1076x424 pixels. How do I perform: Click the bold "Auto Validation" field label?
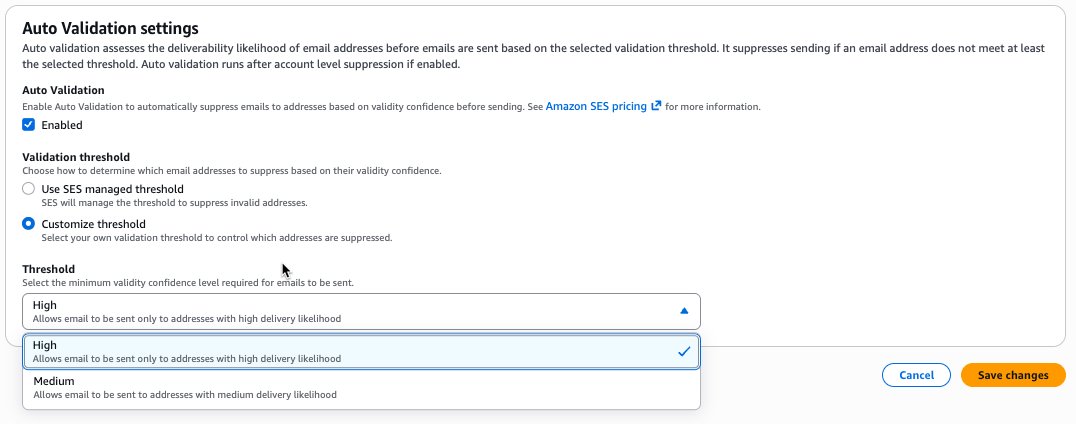[63, 90]
